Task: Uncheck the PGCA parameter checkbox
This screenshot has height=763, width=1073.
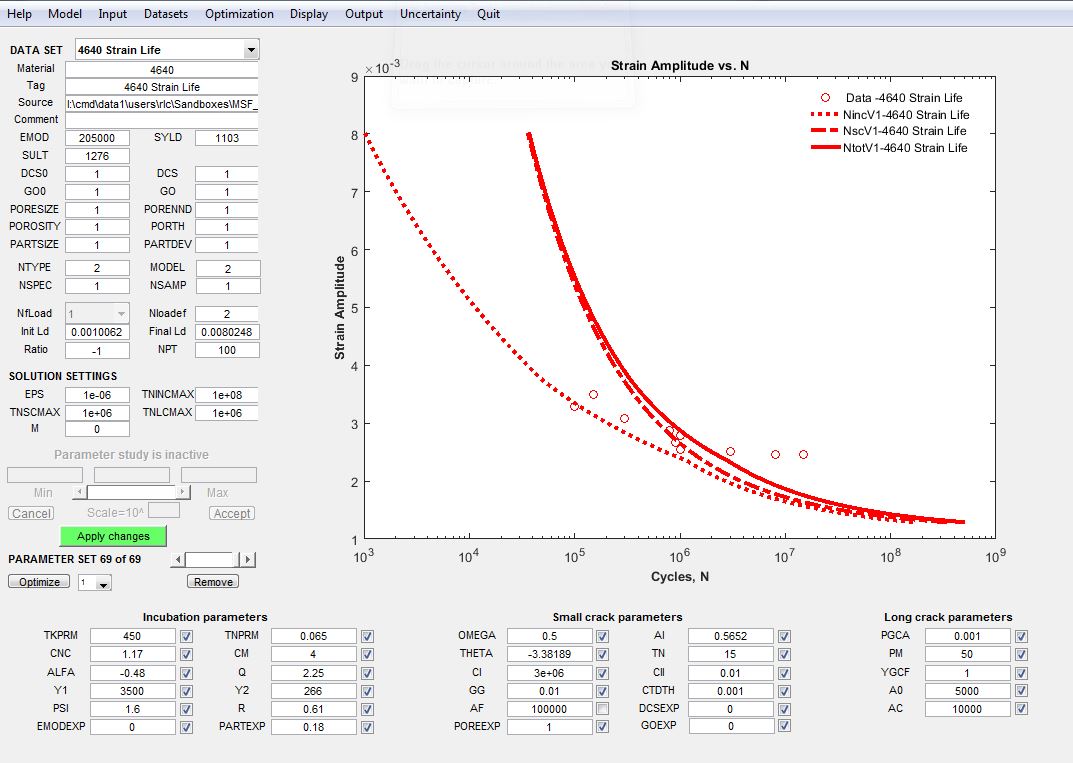Action: 1021,636
